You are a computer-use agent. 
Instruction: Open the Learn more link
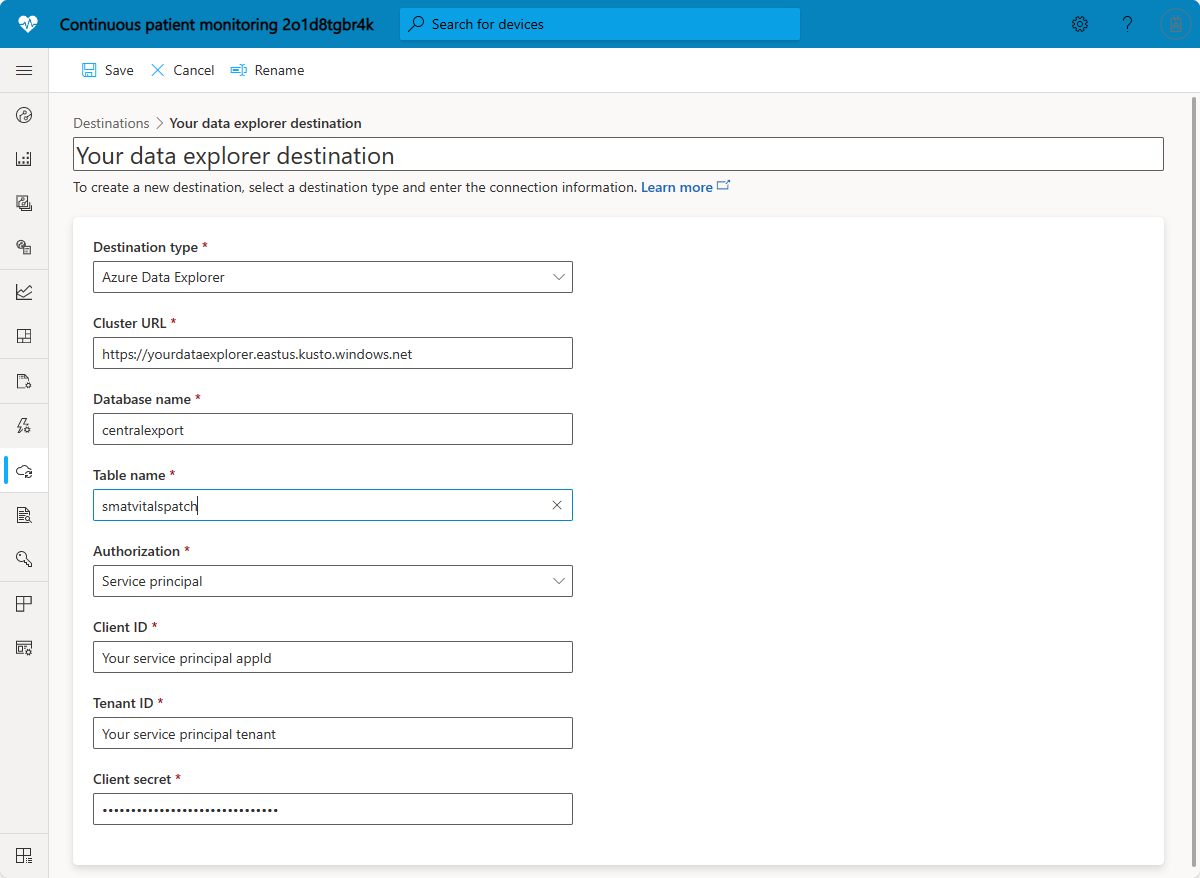pyautogui.click(x=677, y=187)
